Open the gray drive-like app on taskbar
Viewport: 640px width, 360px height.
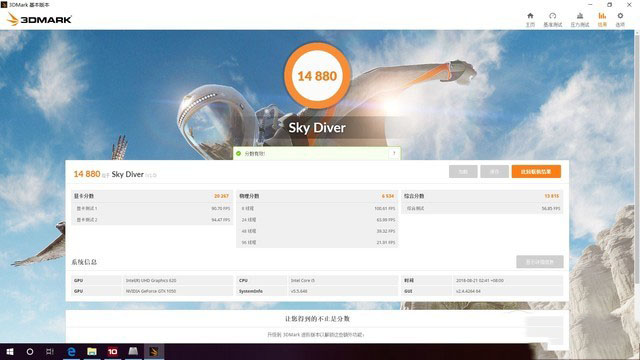[x=133, y=351]
